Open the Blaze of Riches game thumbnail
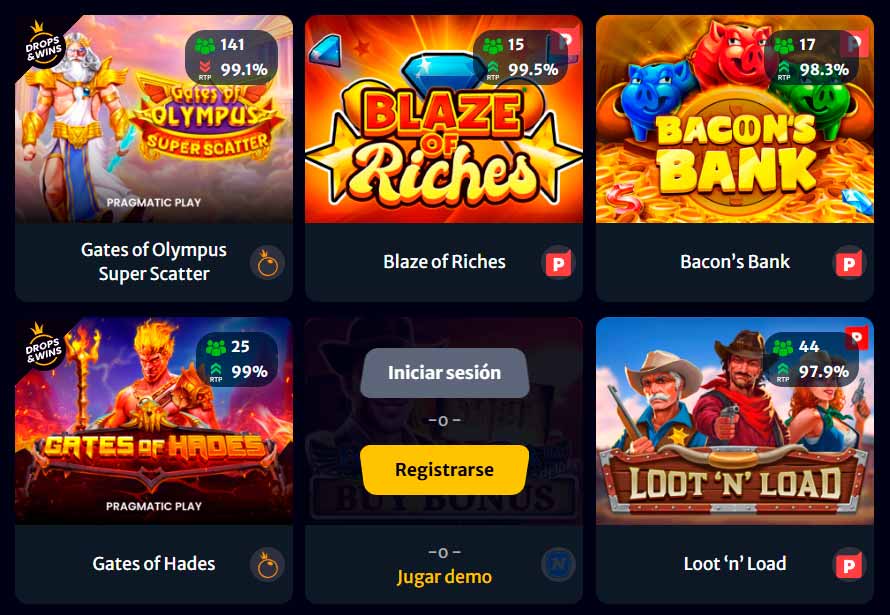 pos(444,119)
